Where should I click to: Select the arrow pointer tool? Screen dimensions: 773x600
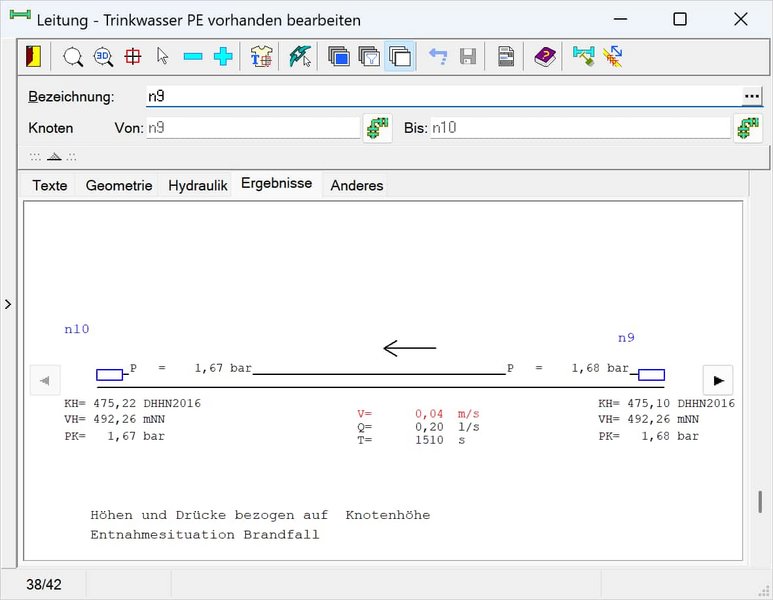coord(163,57)
